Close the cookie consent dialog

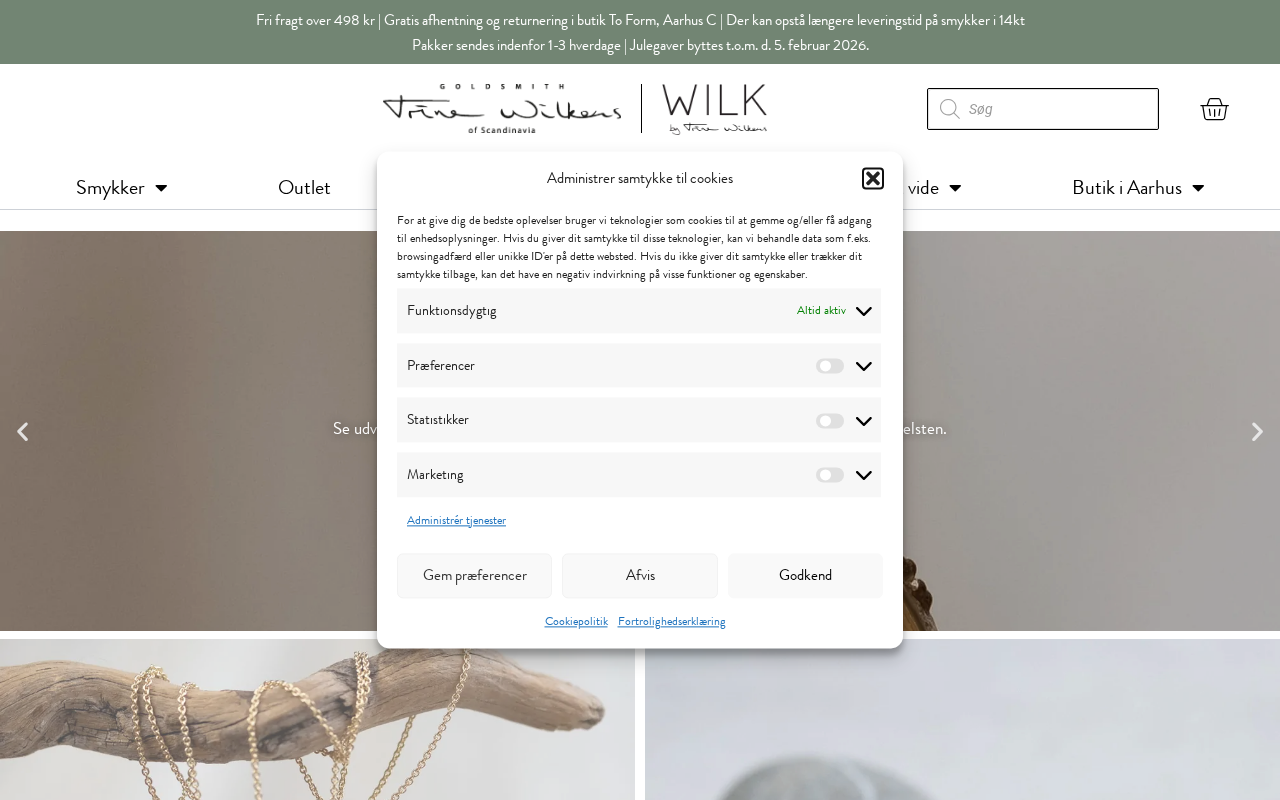(x=873, y=178)
